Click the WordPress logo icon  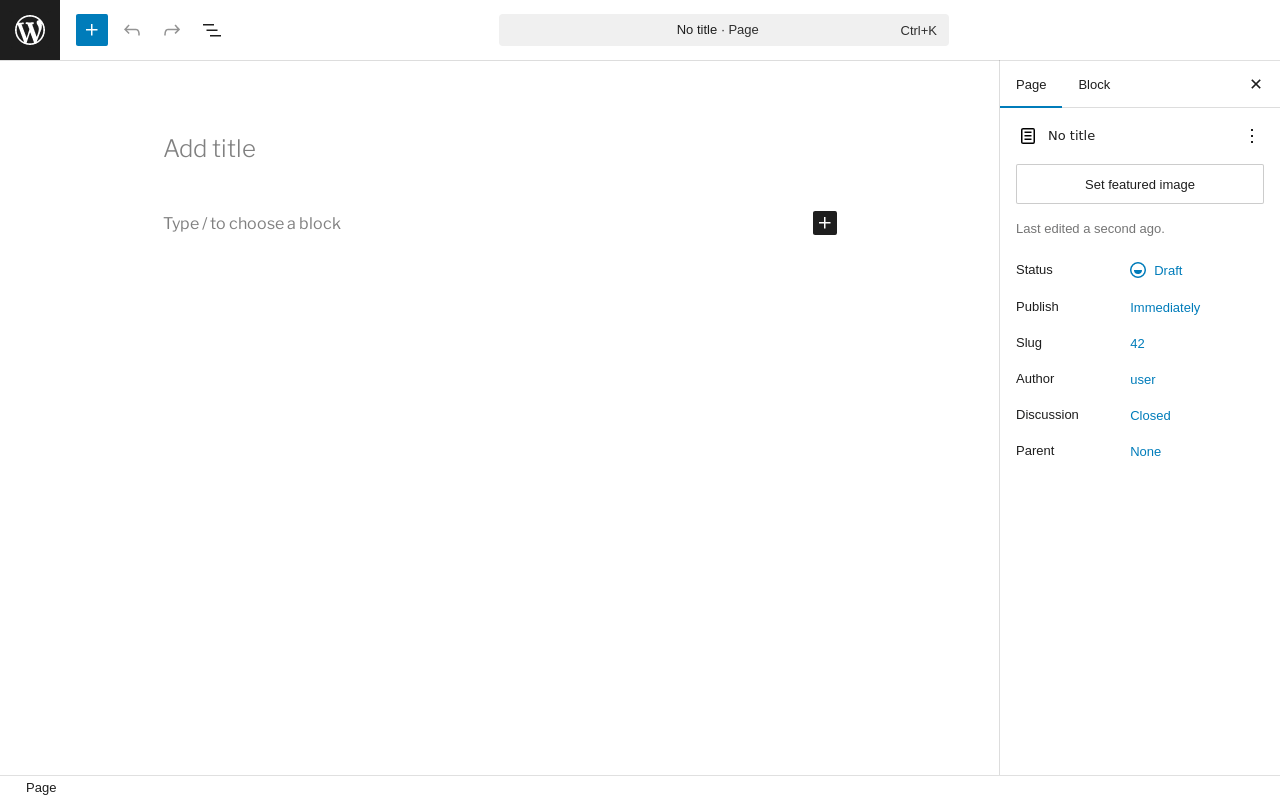tap(30, 30)
